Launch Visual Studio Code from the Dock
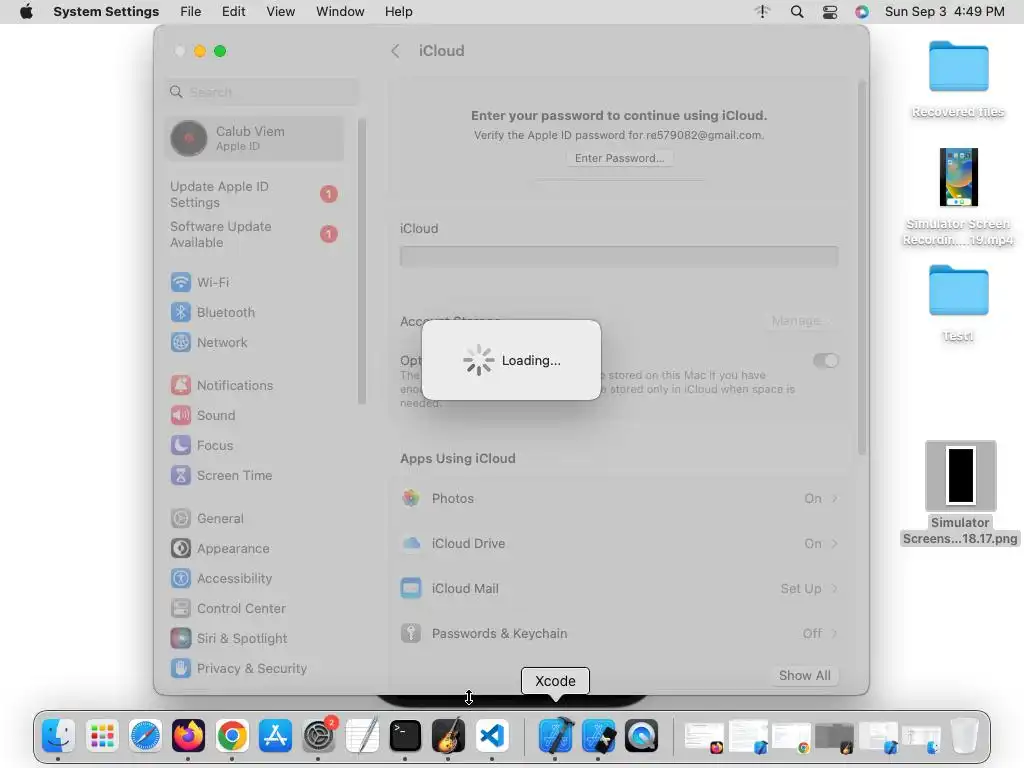The image size is (1024, 768). pyautogui.click(x=492, y=735)
